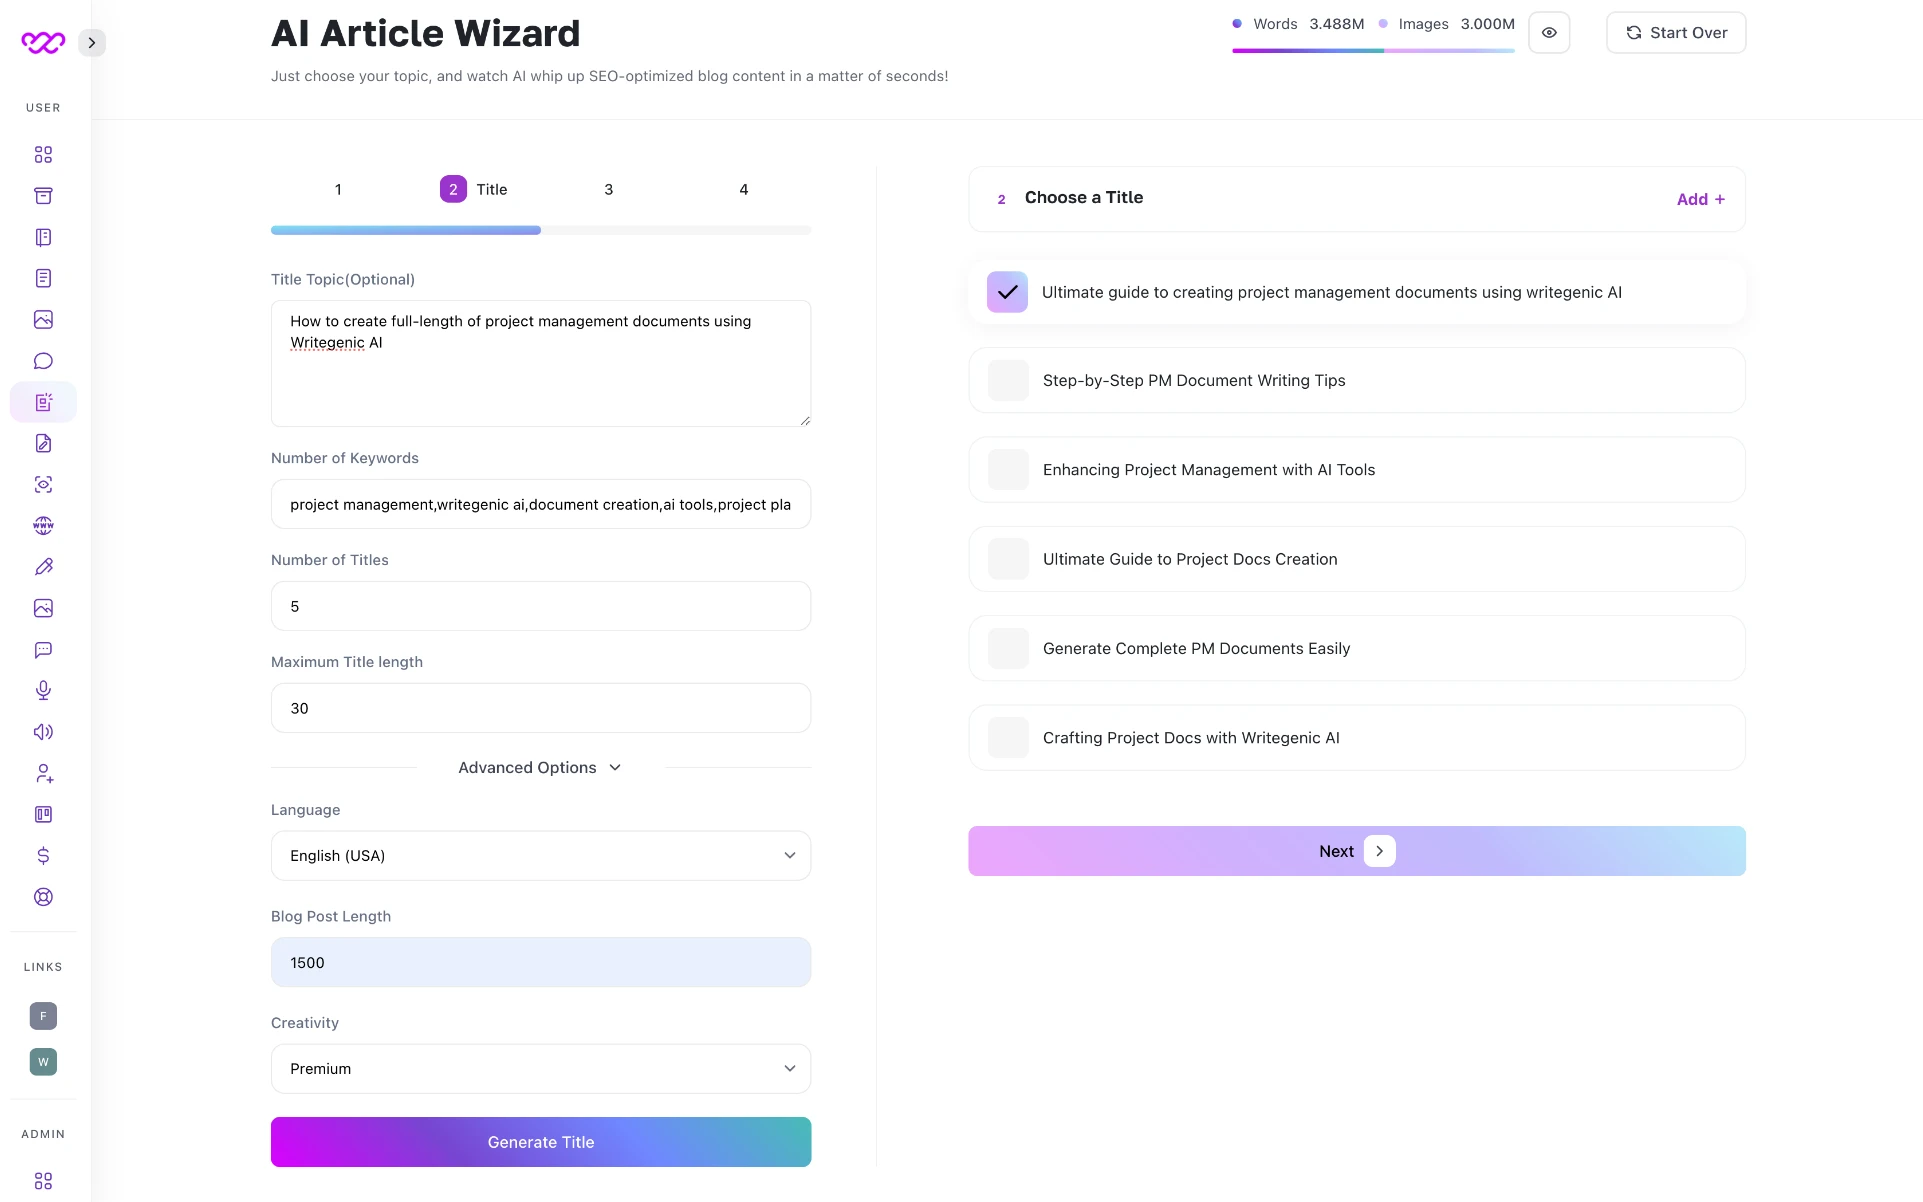
Task: Toggle the eye visibility button in header
Action: 1549,33
